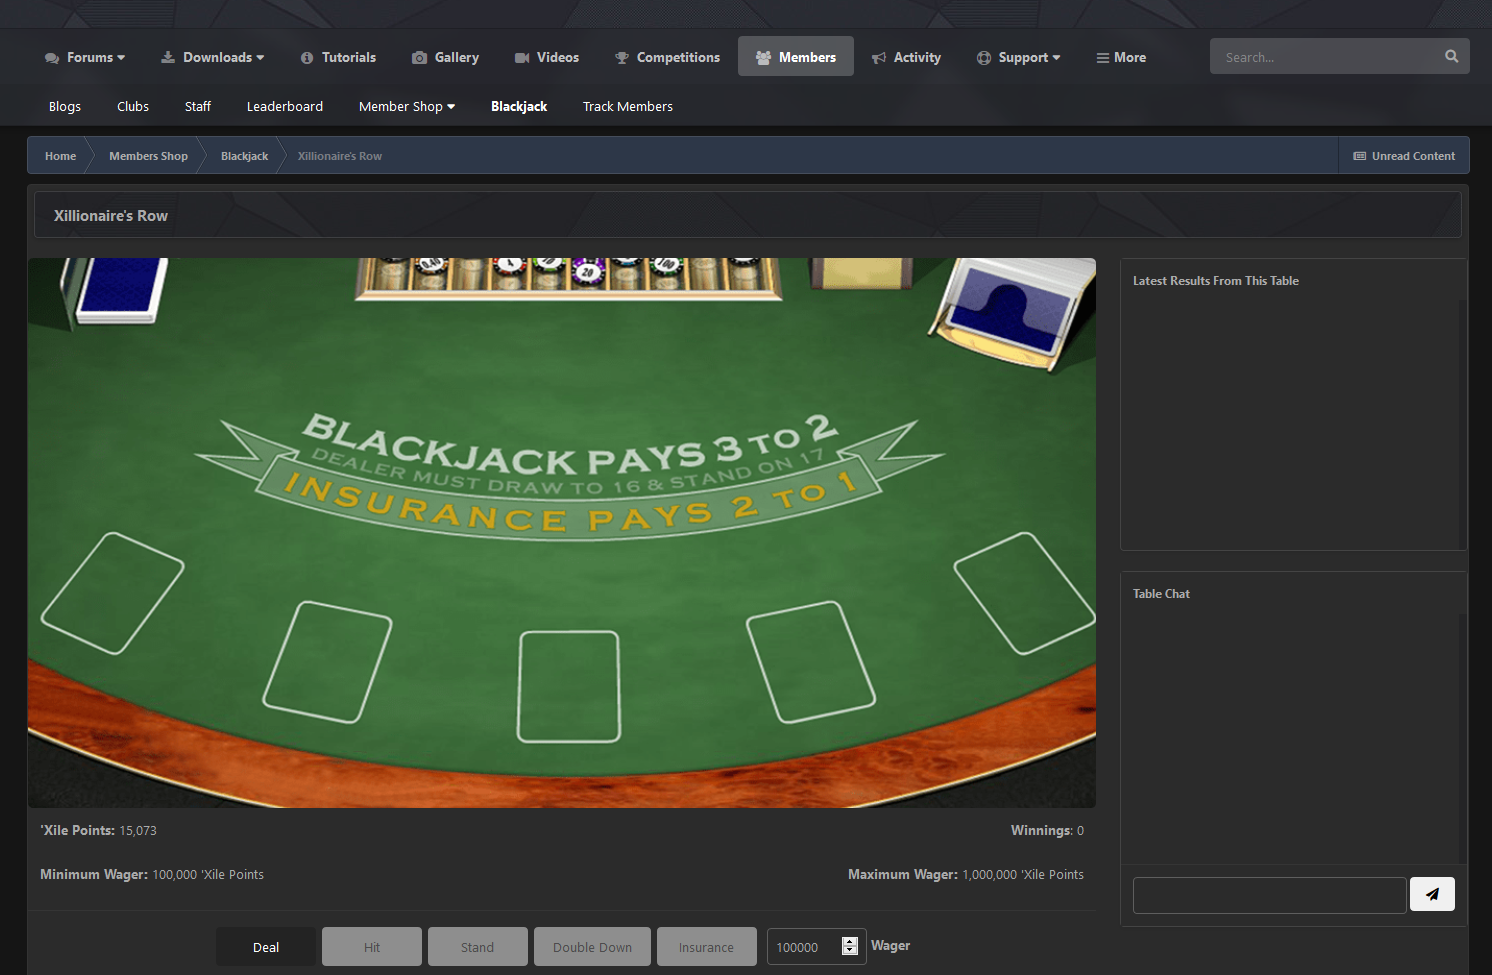This screenshot has height=975, width=1492.
Task: Open the Staff page
Action: (198, 106)
